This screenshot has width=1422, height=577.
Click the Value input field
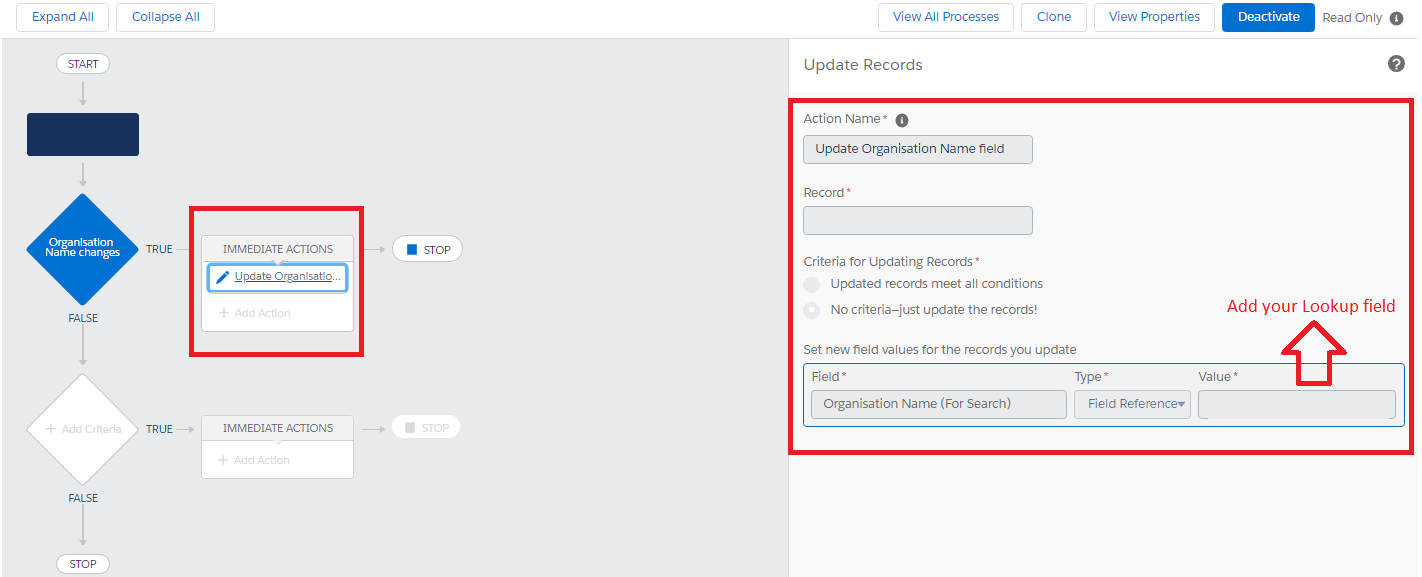(x=1296, y=404)
